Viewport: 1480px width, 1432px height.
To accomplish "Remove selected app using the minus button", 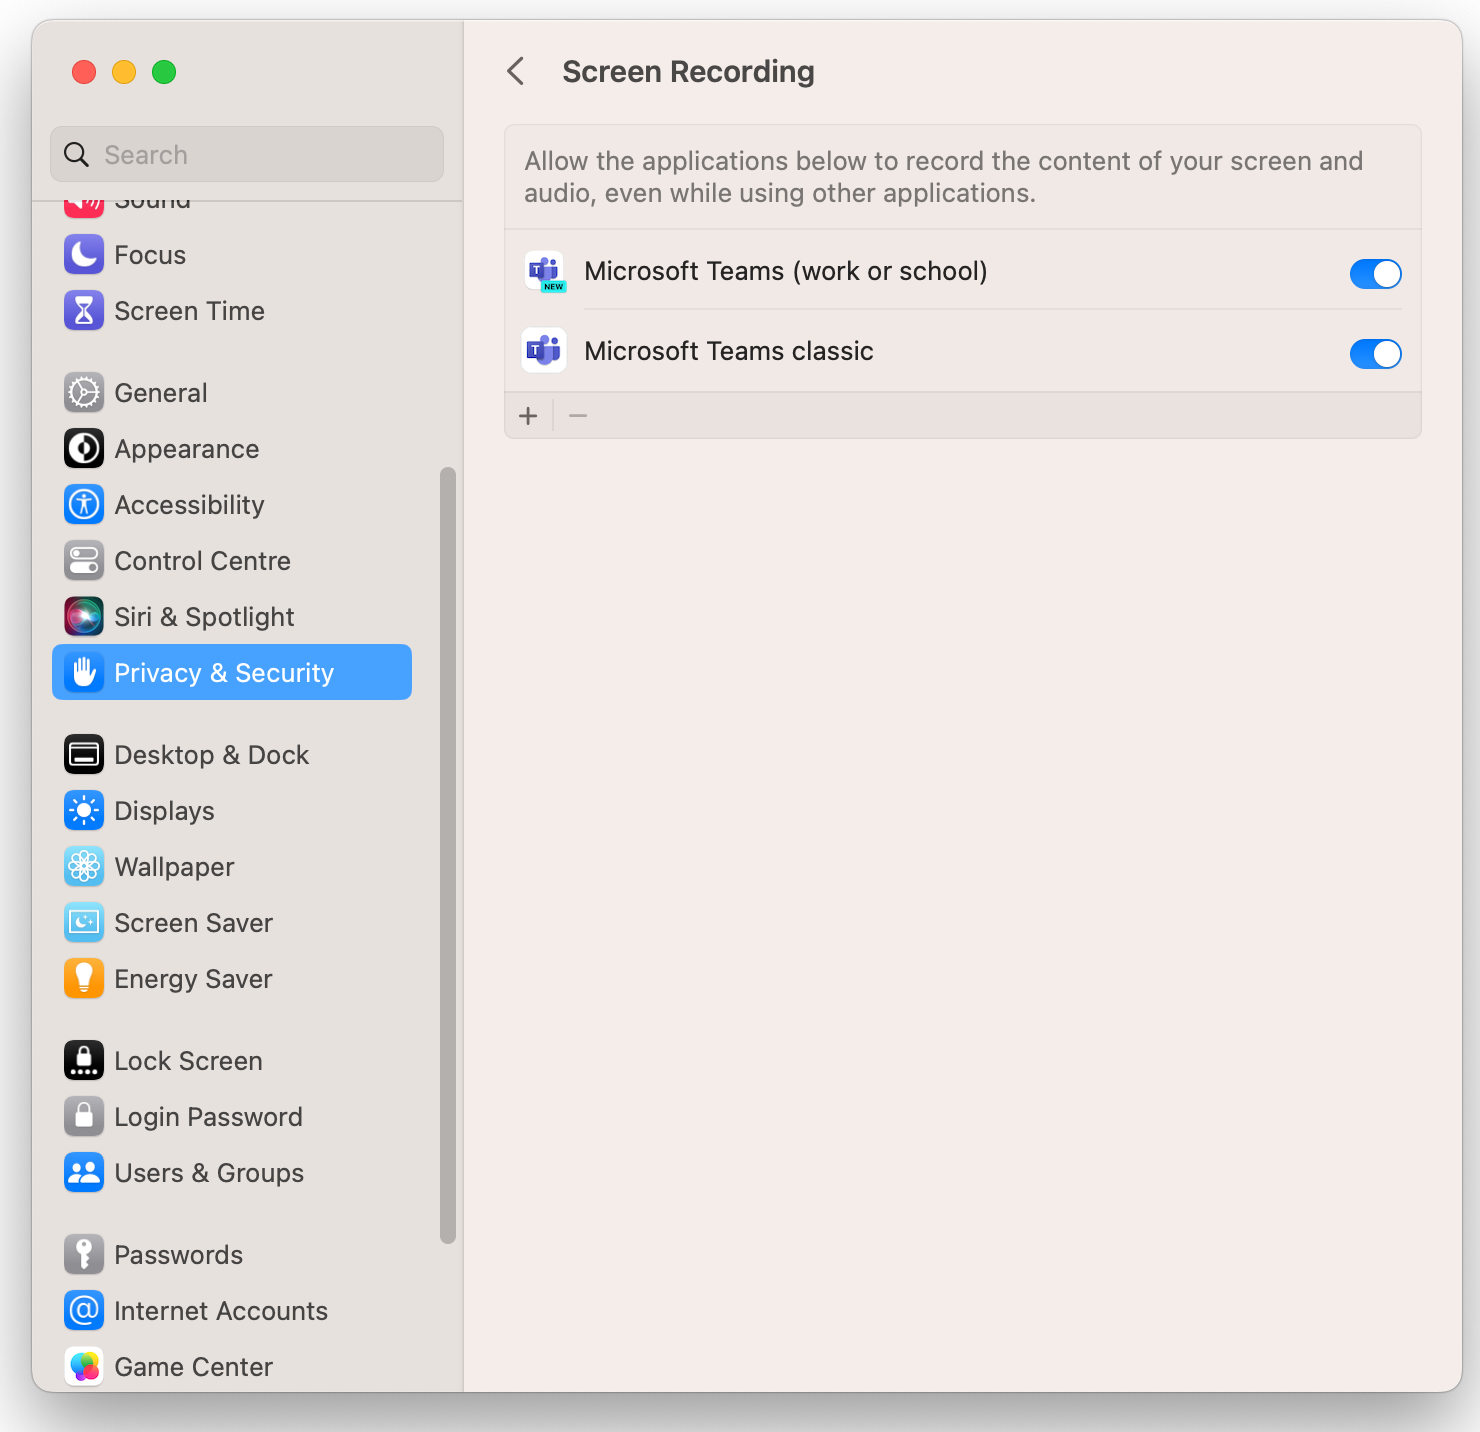I will (577, 415).
